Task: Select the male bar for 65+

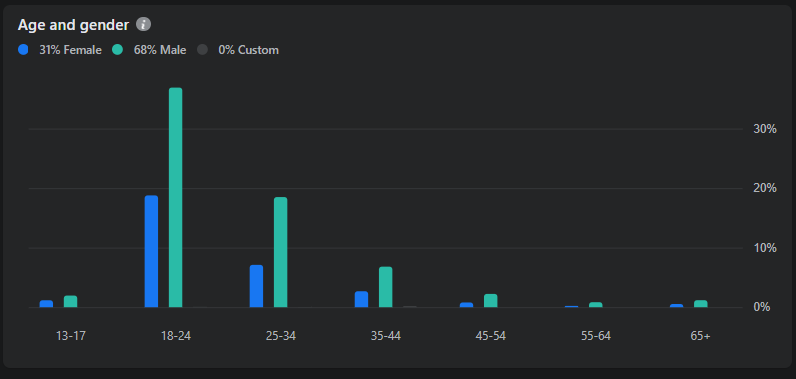Action: click(x=701, y=303)
